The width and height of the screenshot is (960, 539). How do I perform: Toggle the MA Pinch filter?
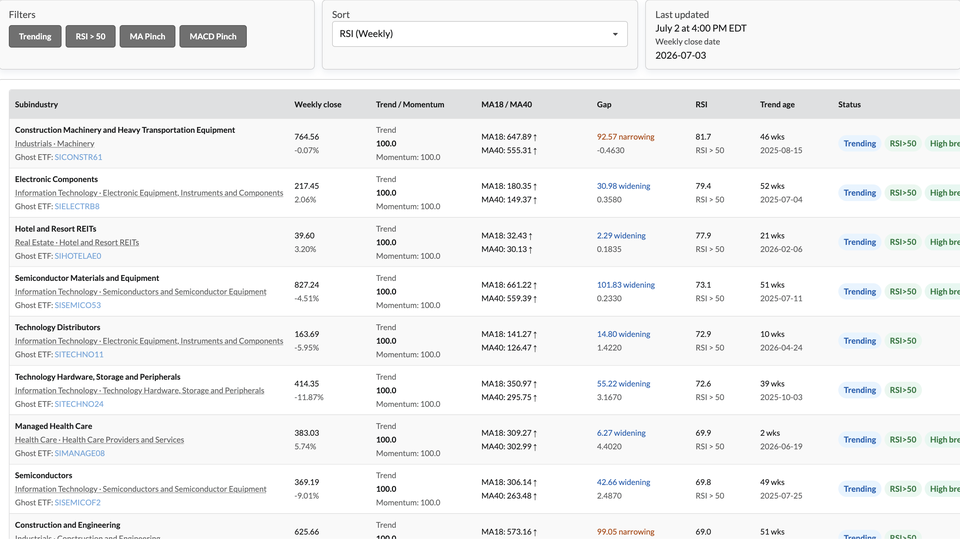pos(147,36)
